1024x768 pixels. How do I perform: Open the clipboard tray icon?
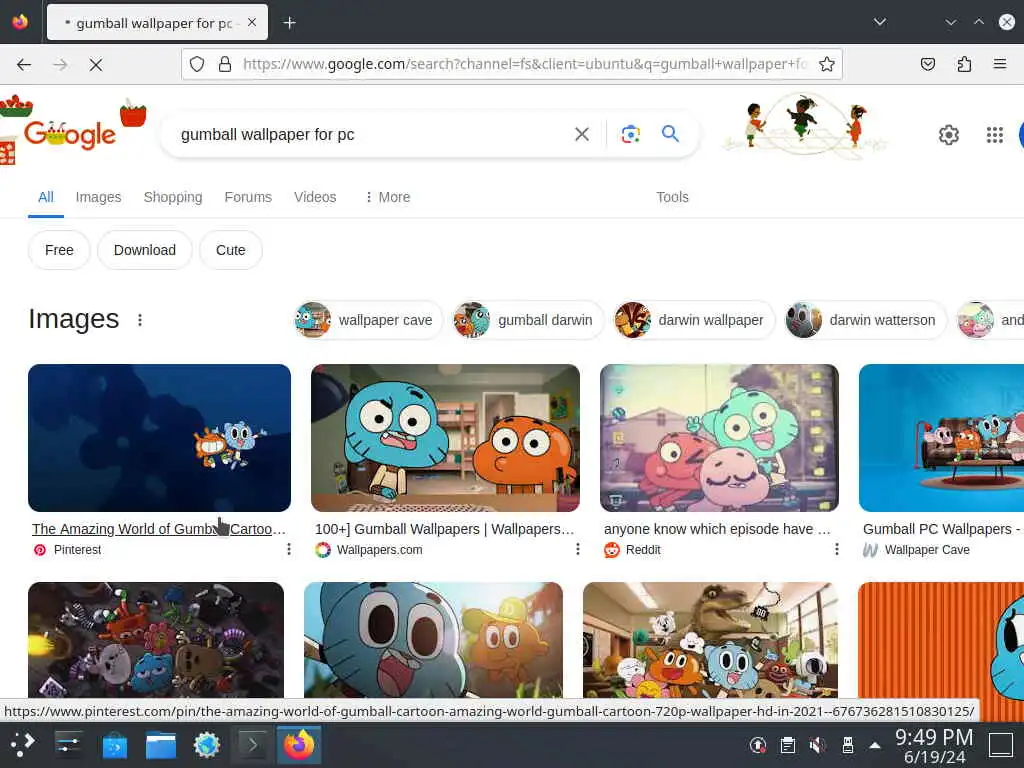pyautogui.click(x=788, y=745)
